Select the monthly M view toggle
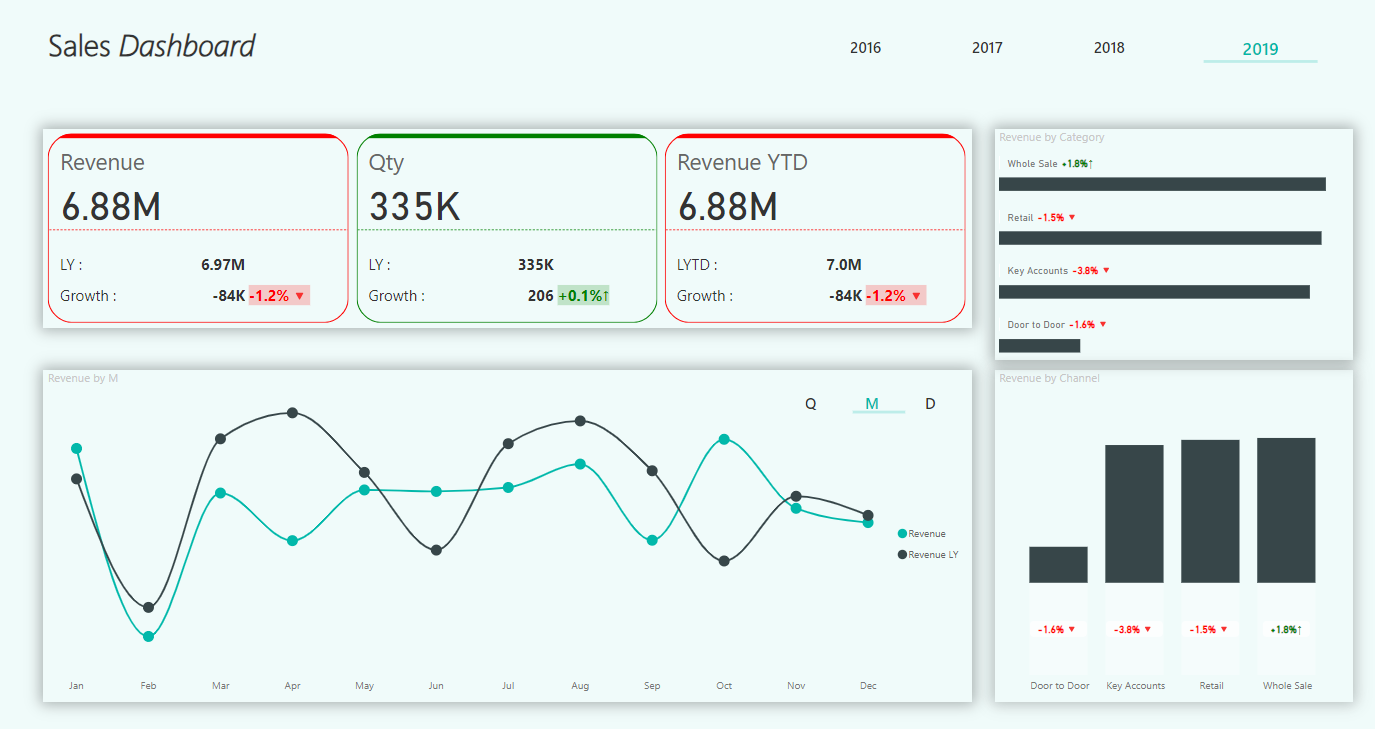Screen dimensions: 1375x729 872,404
